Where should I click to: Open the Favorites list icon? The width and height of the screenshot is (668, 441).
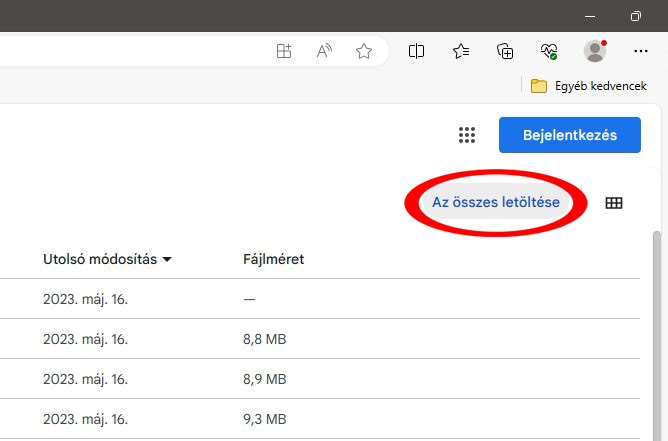pyautogui.click(x=461, y=51)
